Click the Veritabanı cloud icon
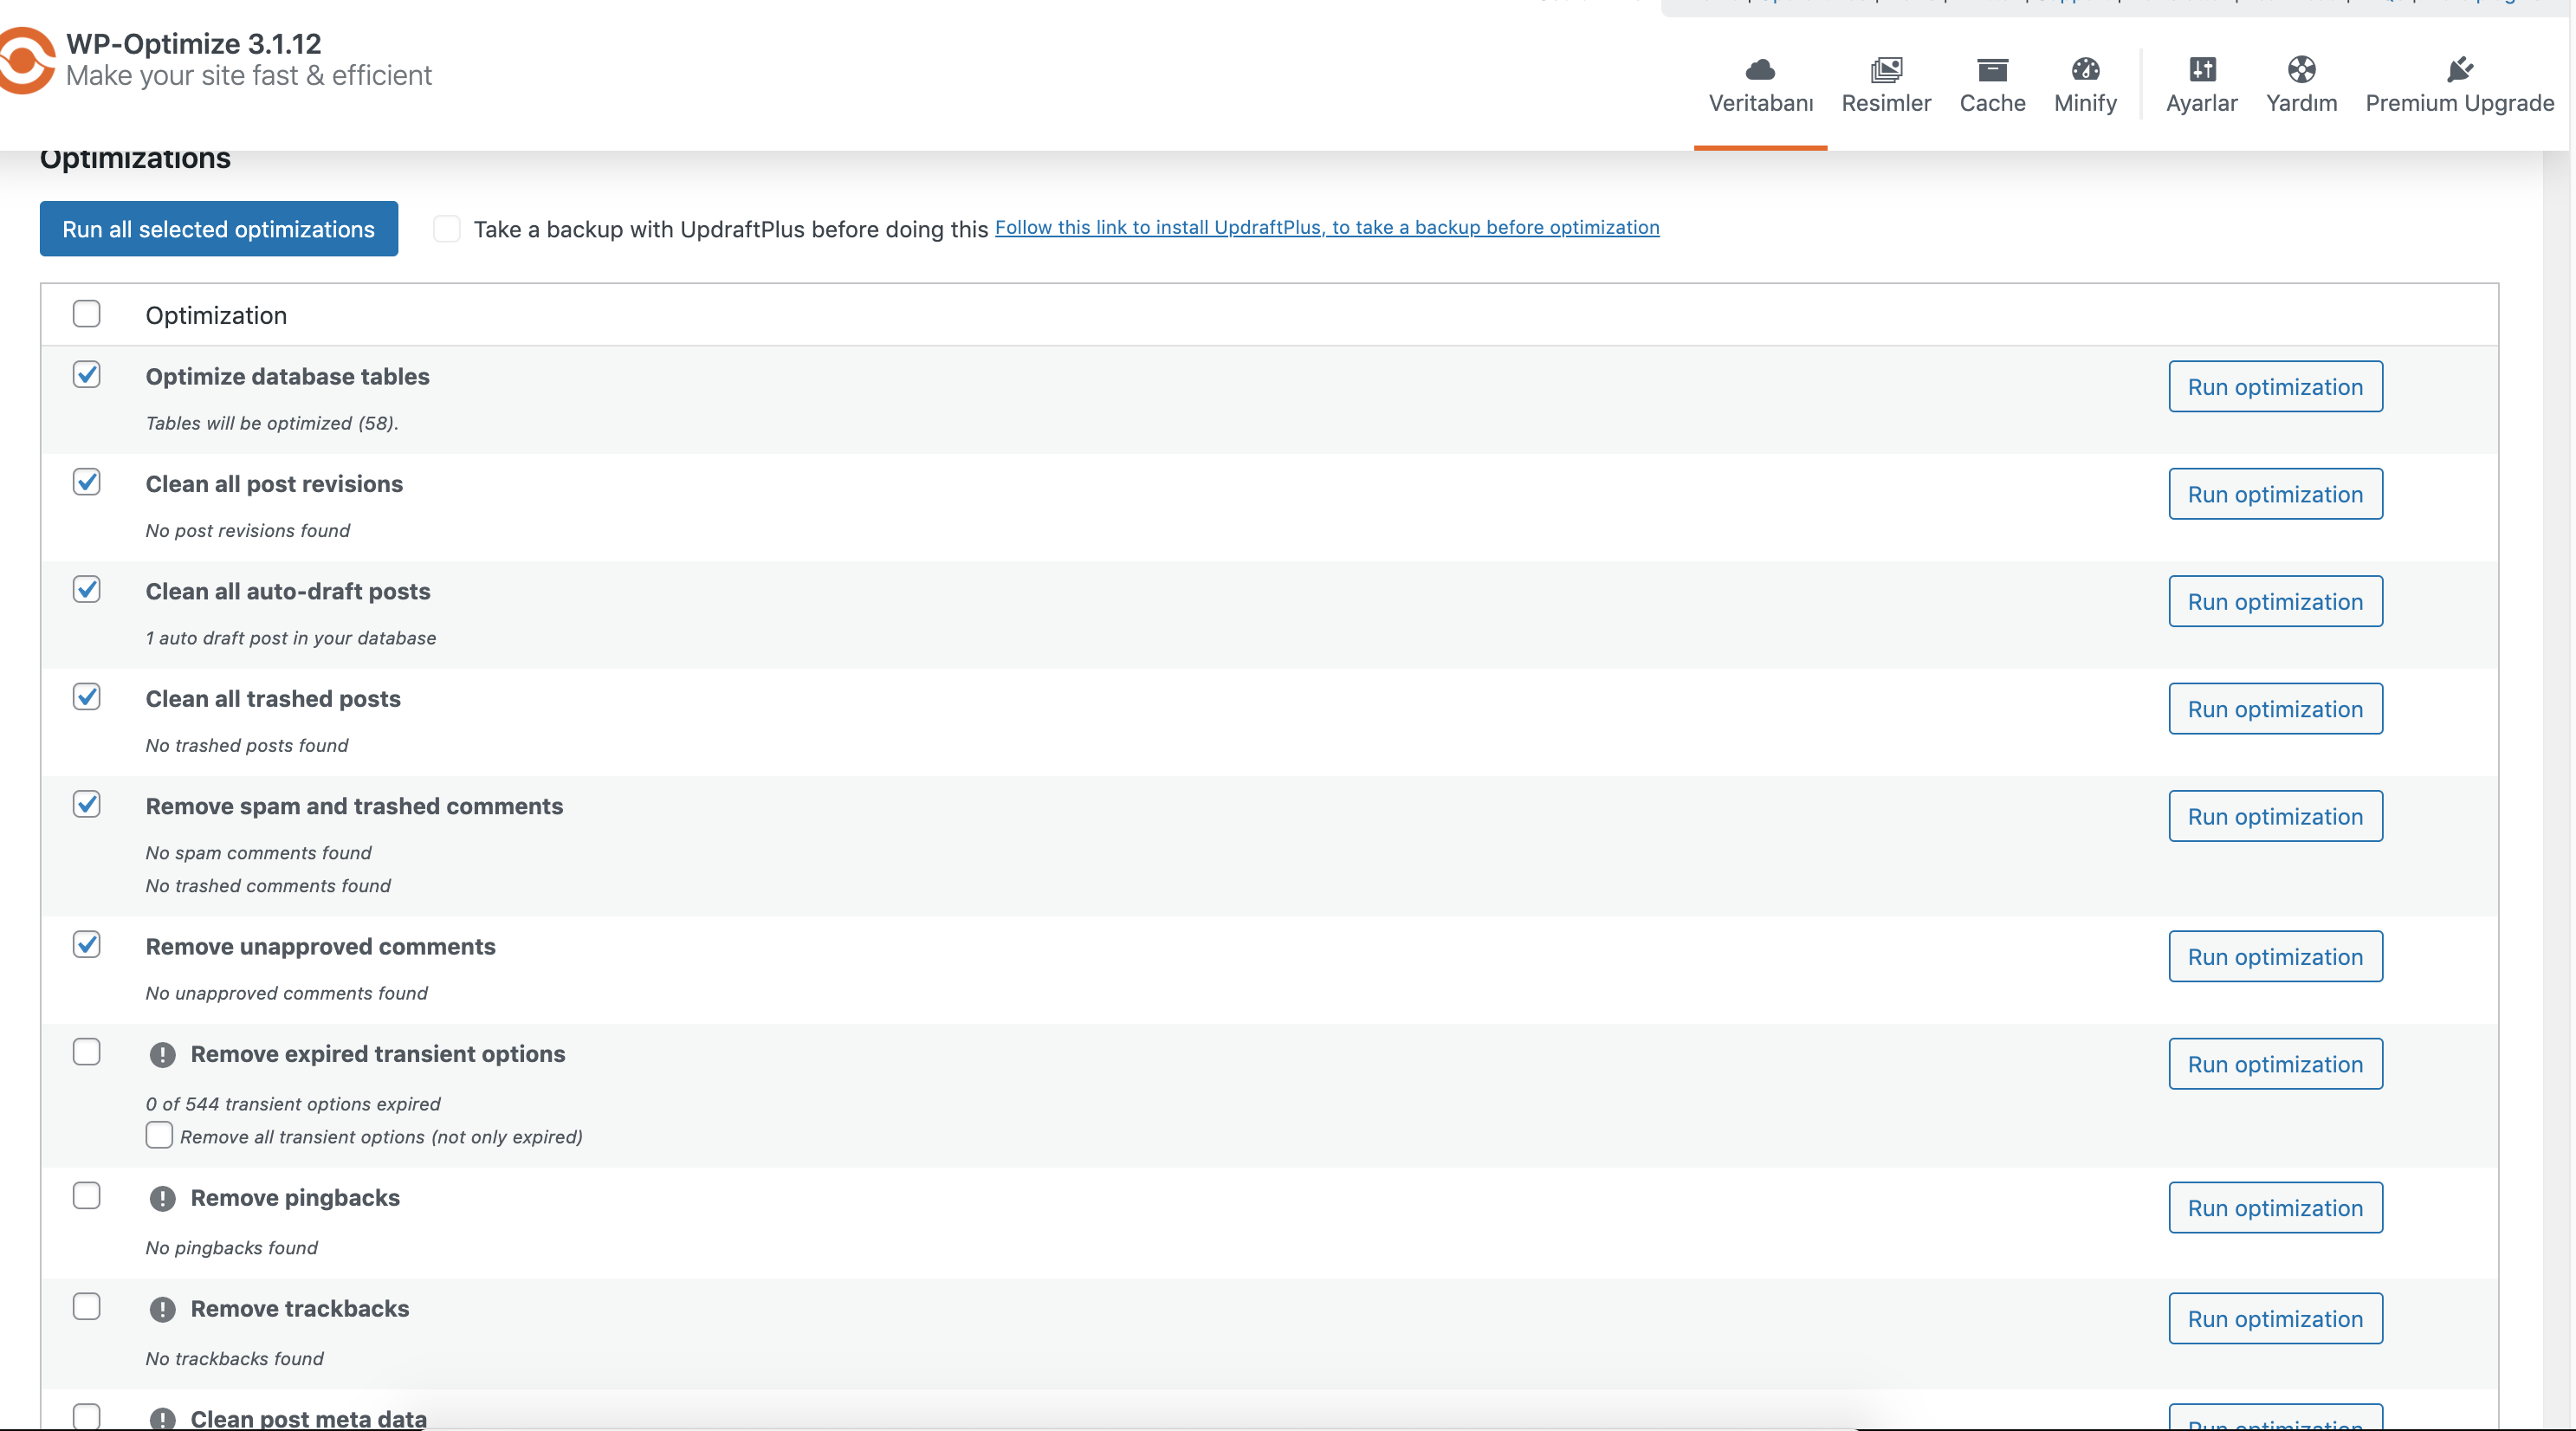 1760,69
